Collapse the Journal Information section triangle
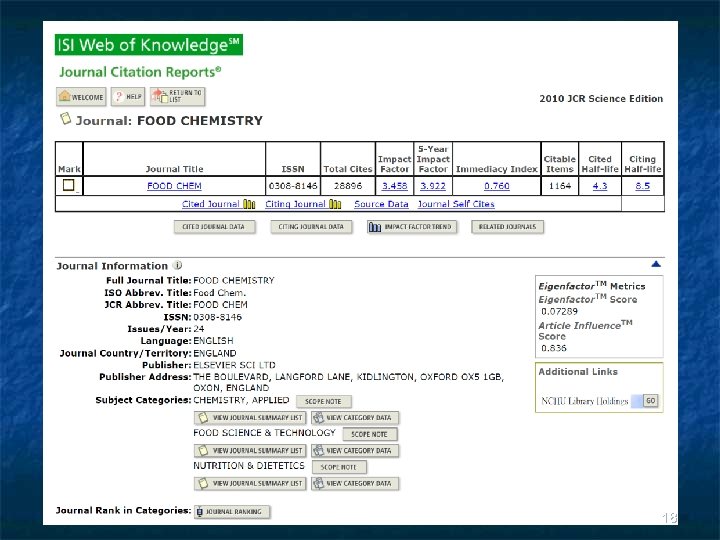The width and height of the screenshot is (720, 540). (656, 264)
